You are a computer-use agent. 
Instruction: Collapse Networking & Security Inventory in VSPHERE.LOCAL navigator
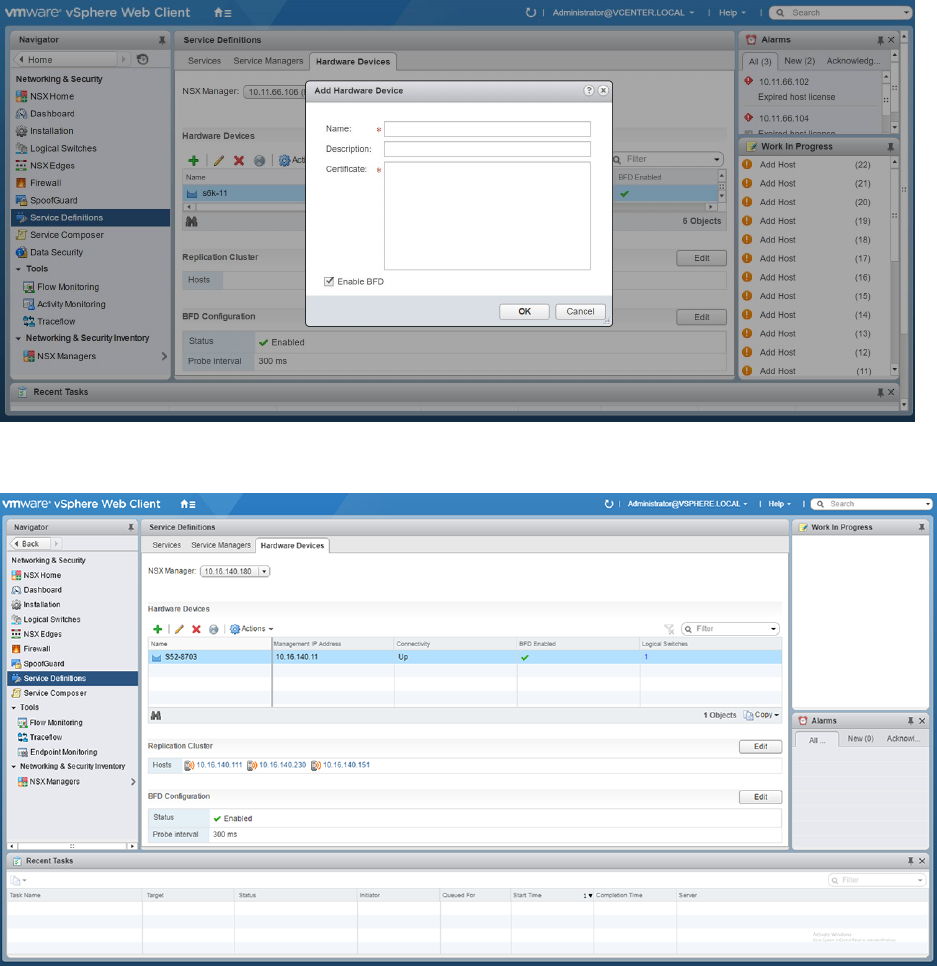tap(14, 766)
